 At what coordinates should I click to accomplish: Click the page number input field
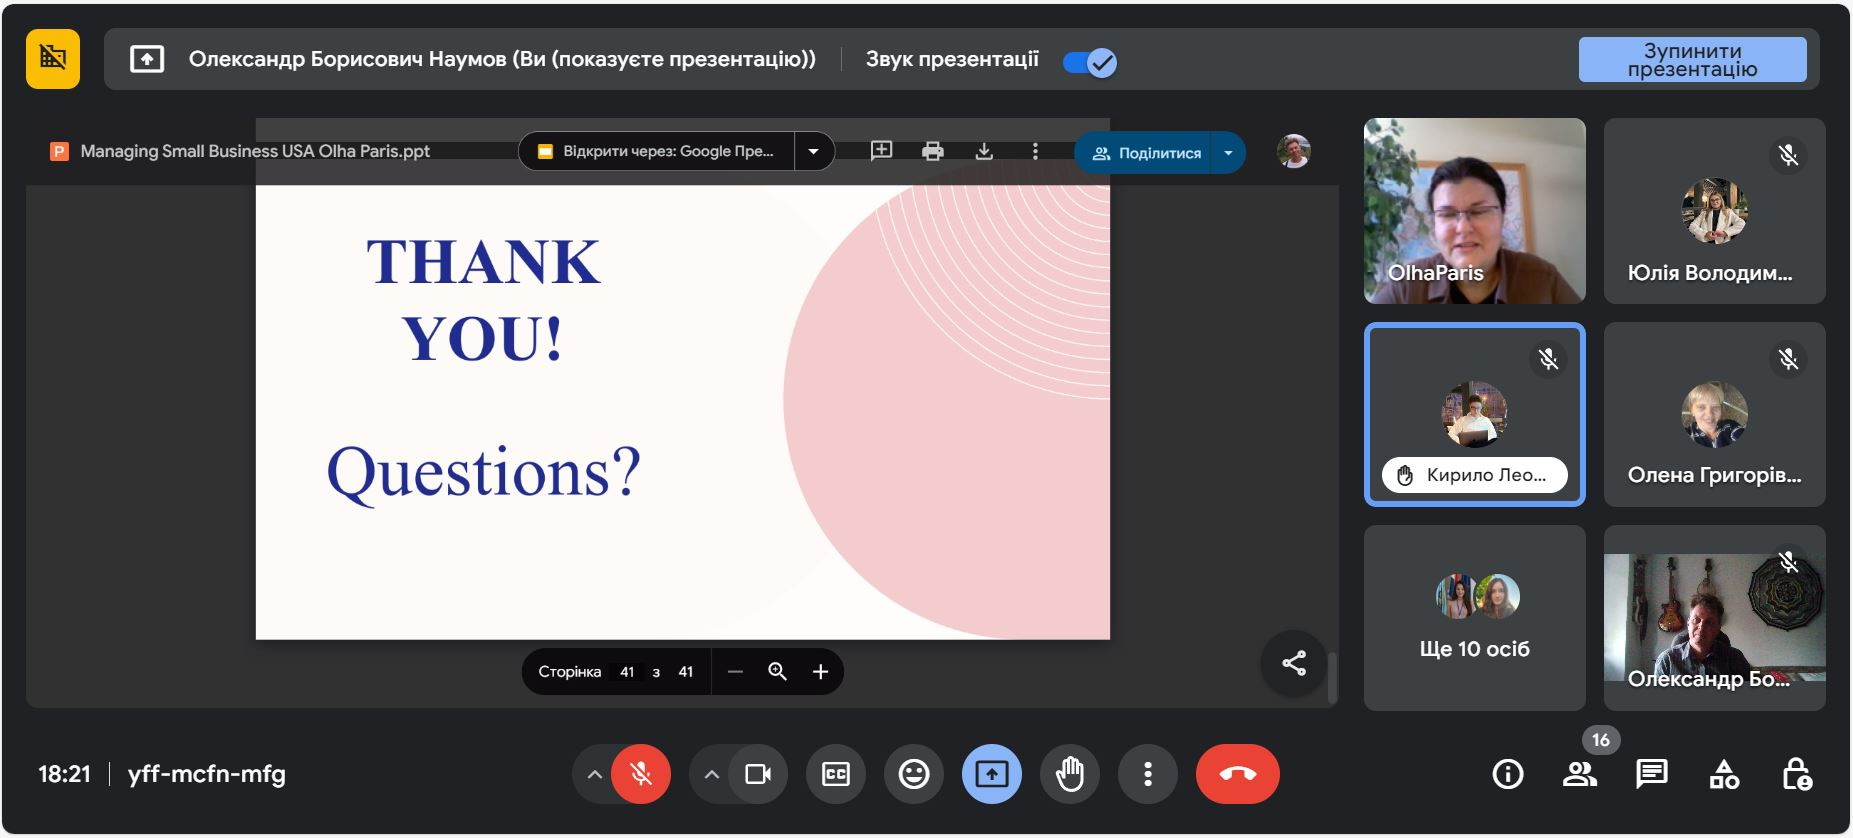tap(627, 672)
